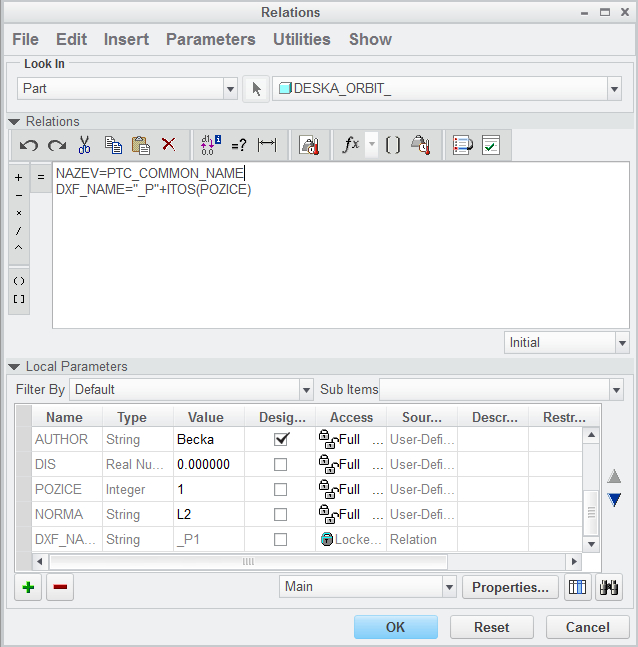Open the Look In Part dropdown
This screenshot has width=638, height=647.
(x=230, y=89)
